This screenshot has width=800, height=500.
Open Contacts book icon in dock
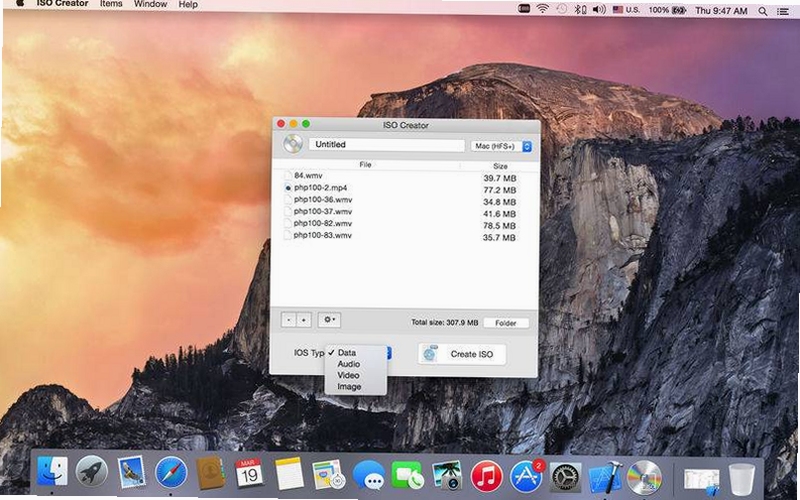211,472
